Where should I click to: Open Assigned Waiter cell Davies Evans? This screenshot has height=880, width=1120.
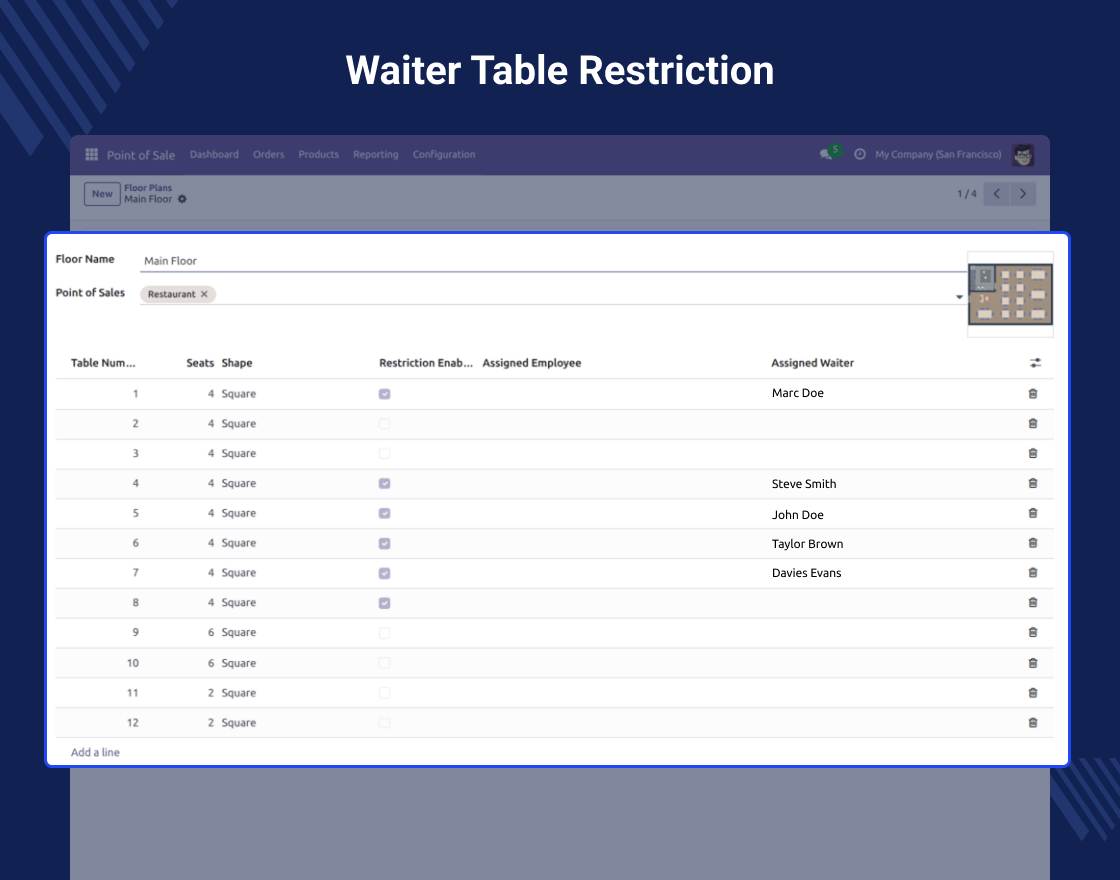click(806, 573)
